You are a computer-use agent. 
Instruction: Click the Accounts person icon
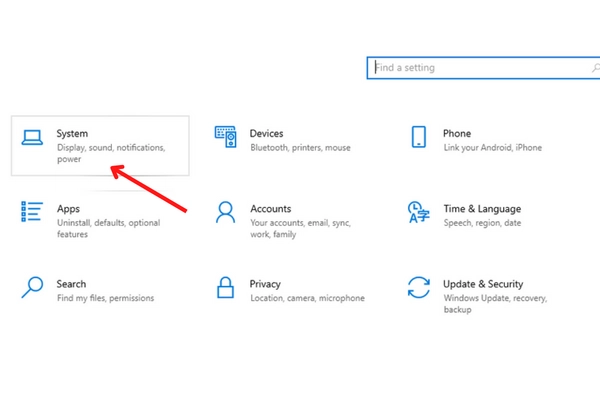pos(226,212)
